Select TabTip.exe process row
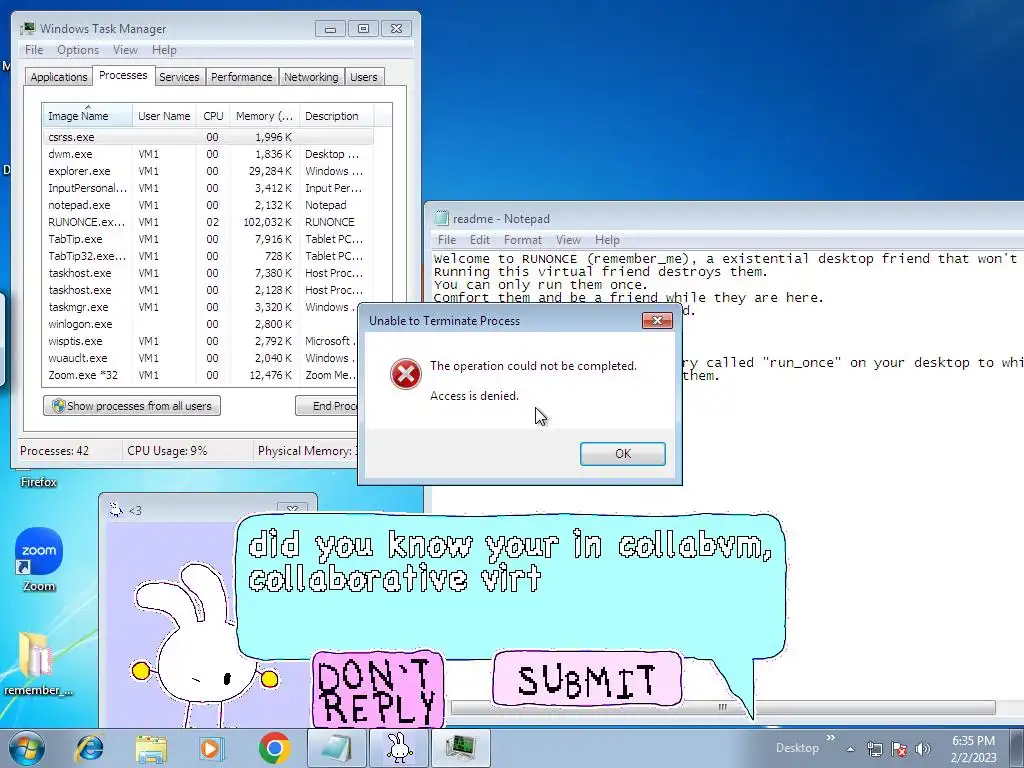The width and height of the screenshot is (1024, 768). [x=208, y=239]
